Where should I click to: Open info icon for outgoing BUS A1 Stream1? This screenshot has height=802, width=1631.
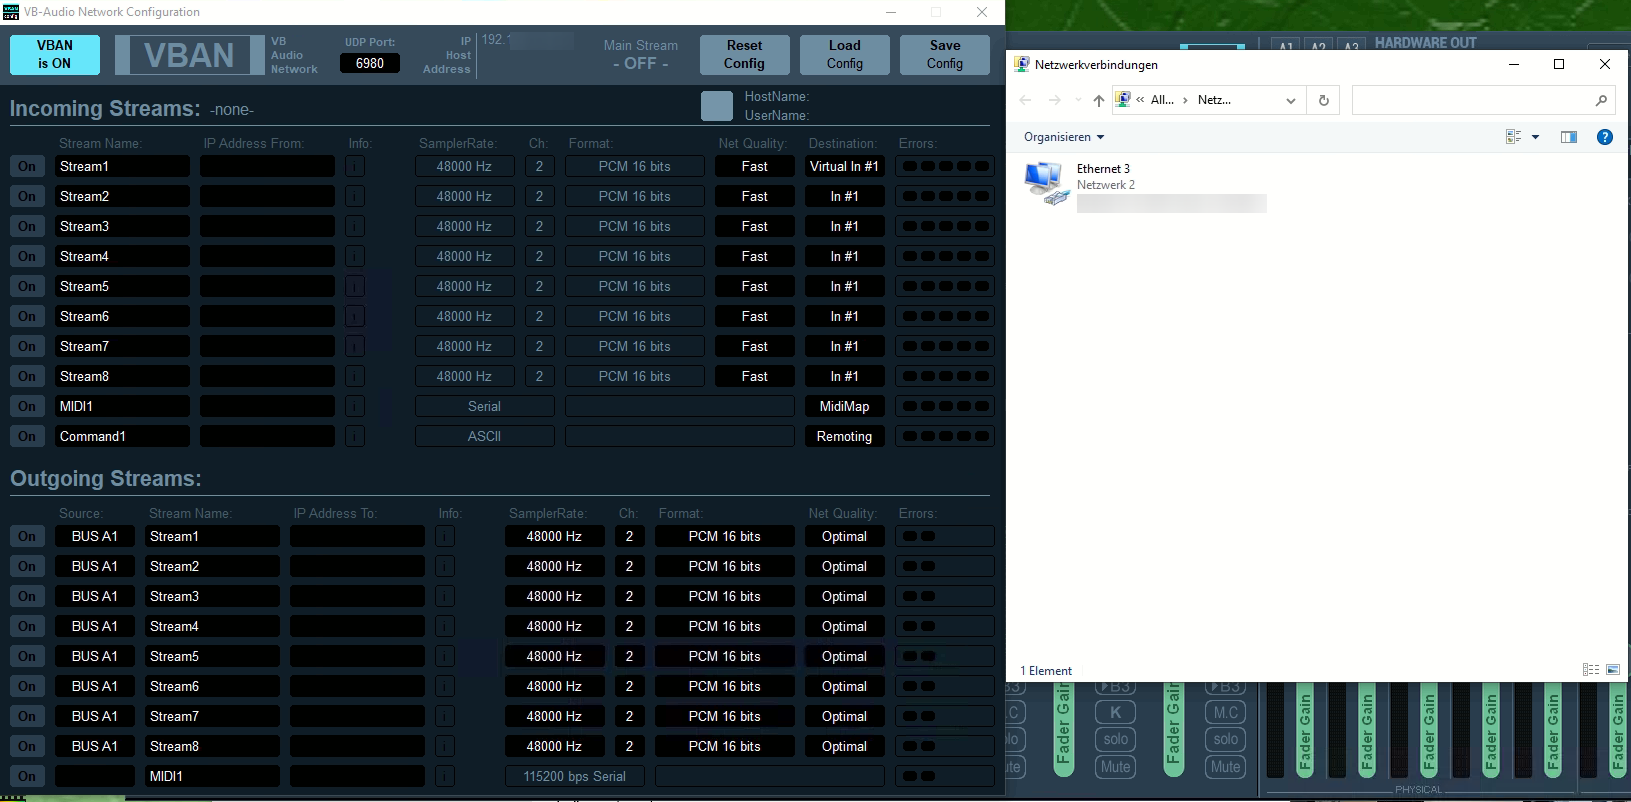pos(445,537)
